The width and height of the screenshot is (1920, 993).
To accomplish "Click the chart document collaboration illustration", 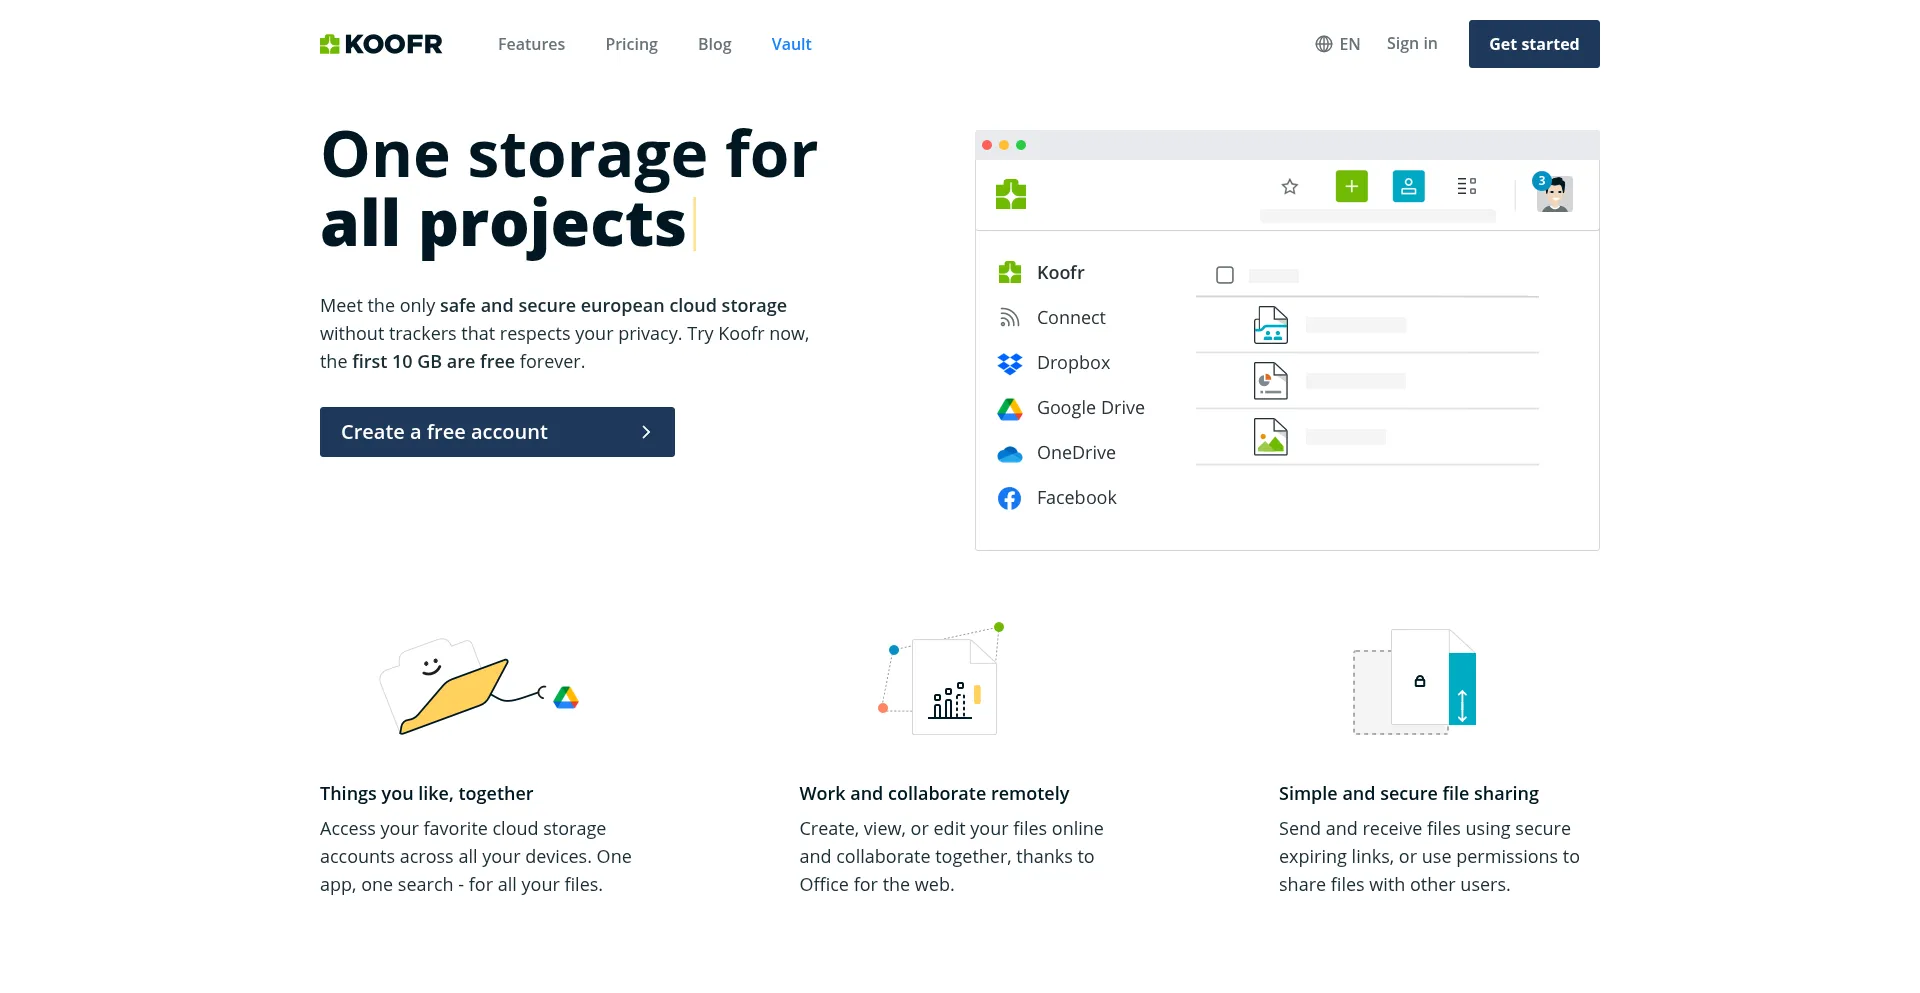I will coord(941,680).
